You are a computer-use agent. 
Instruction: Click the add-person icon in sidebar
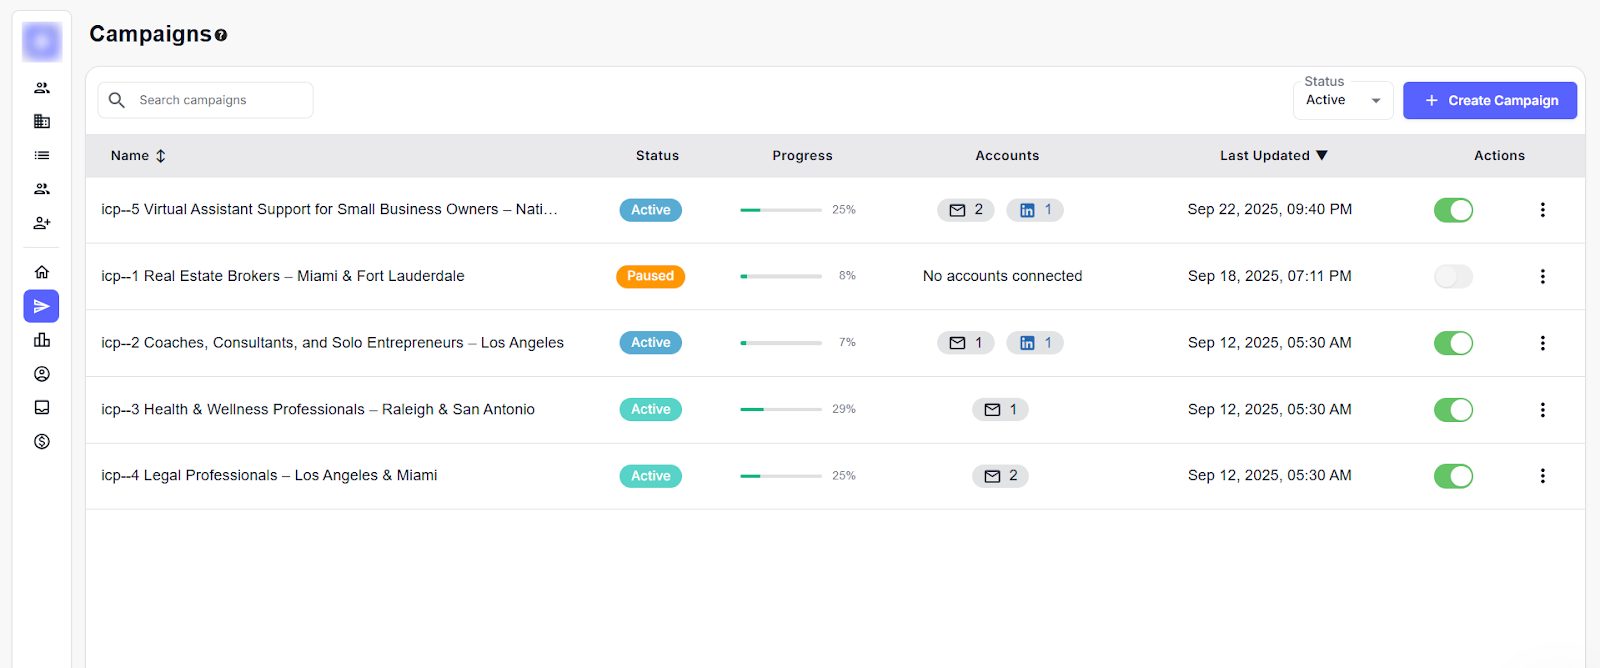click(42, 223)
